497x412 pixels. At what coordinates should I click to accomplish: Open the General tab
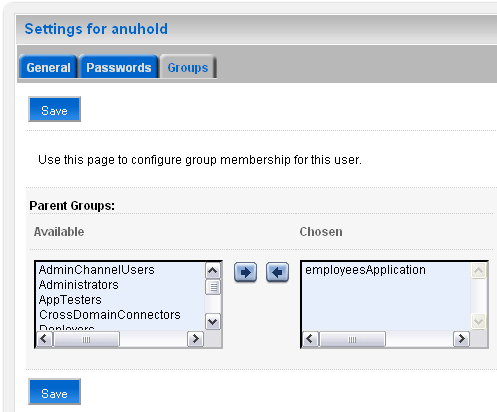click(x=48, y=67)
